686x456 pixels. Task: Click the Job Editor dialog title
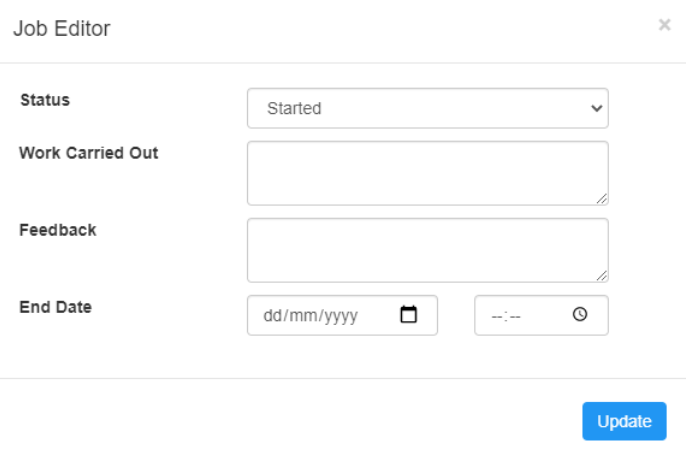tap(61, 29)
